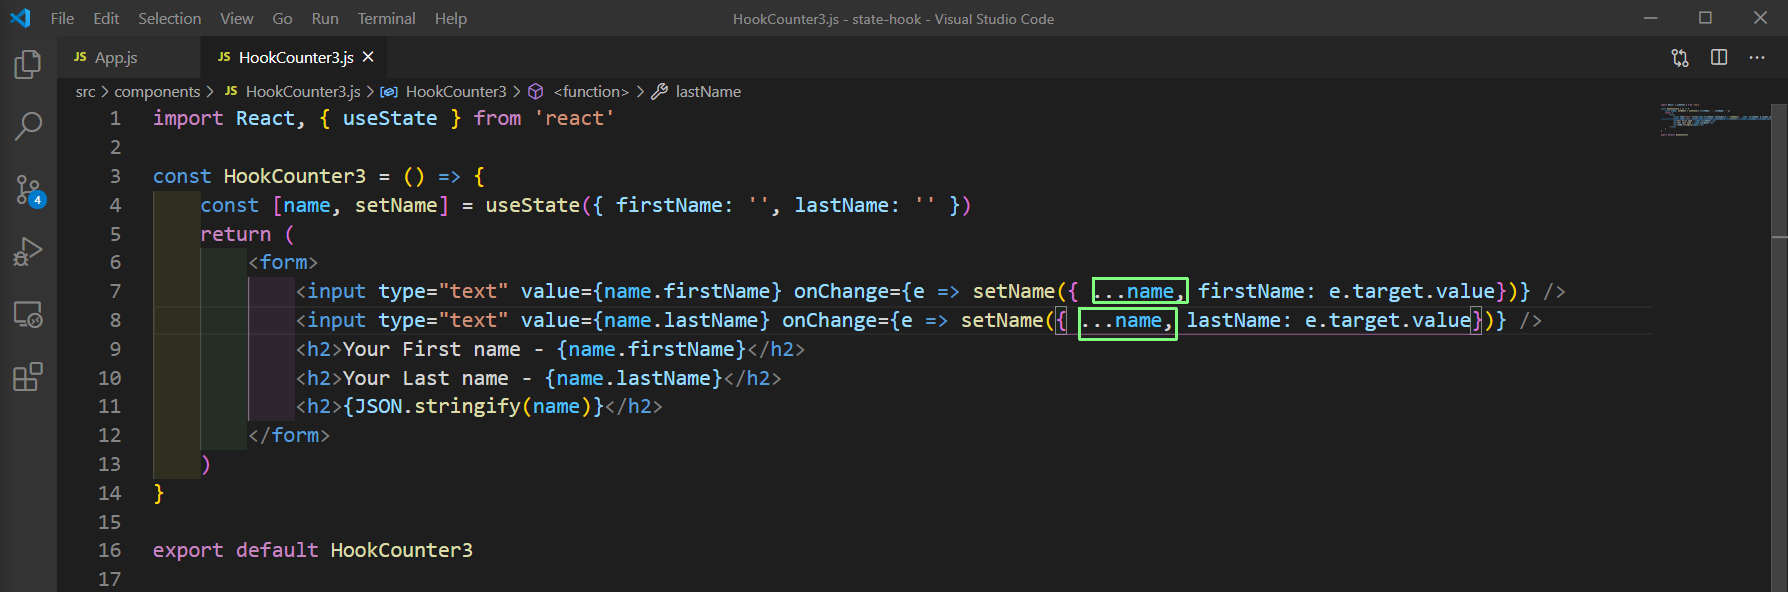The height and width of the screenshot is (592, 1788).
Task: Open the Go menu
Action: pos(282,18)
